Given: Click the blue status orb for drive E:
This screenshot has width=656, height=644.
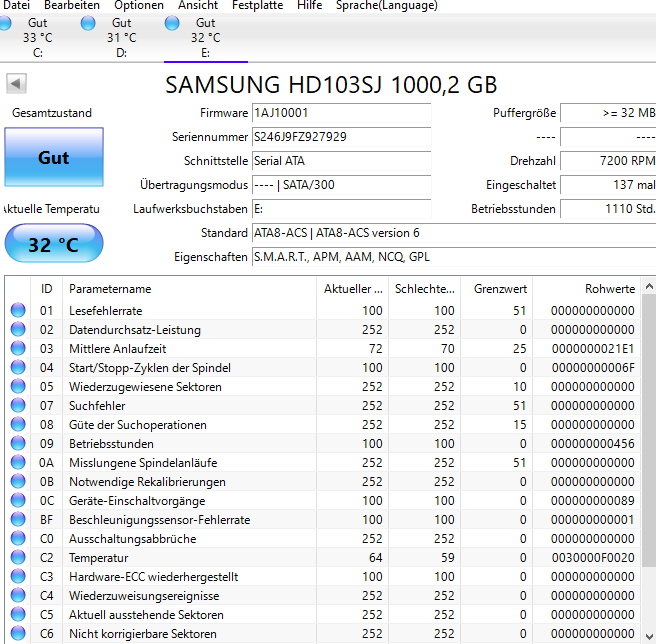Looking at the screenshot, I should tap(172, 23).
